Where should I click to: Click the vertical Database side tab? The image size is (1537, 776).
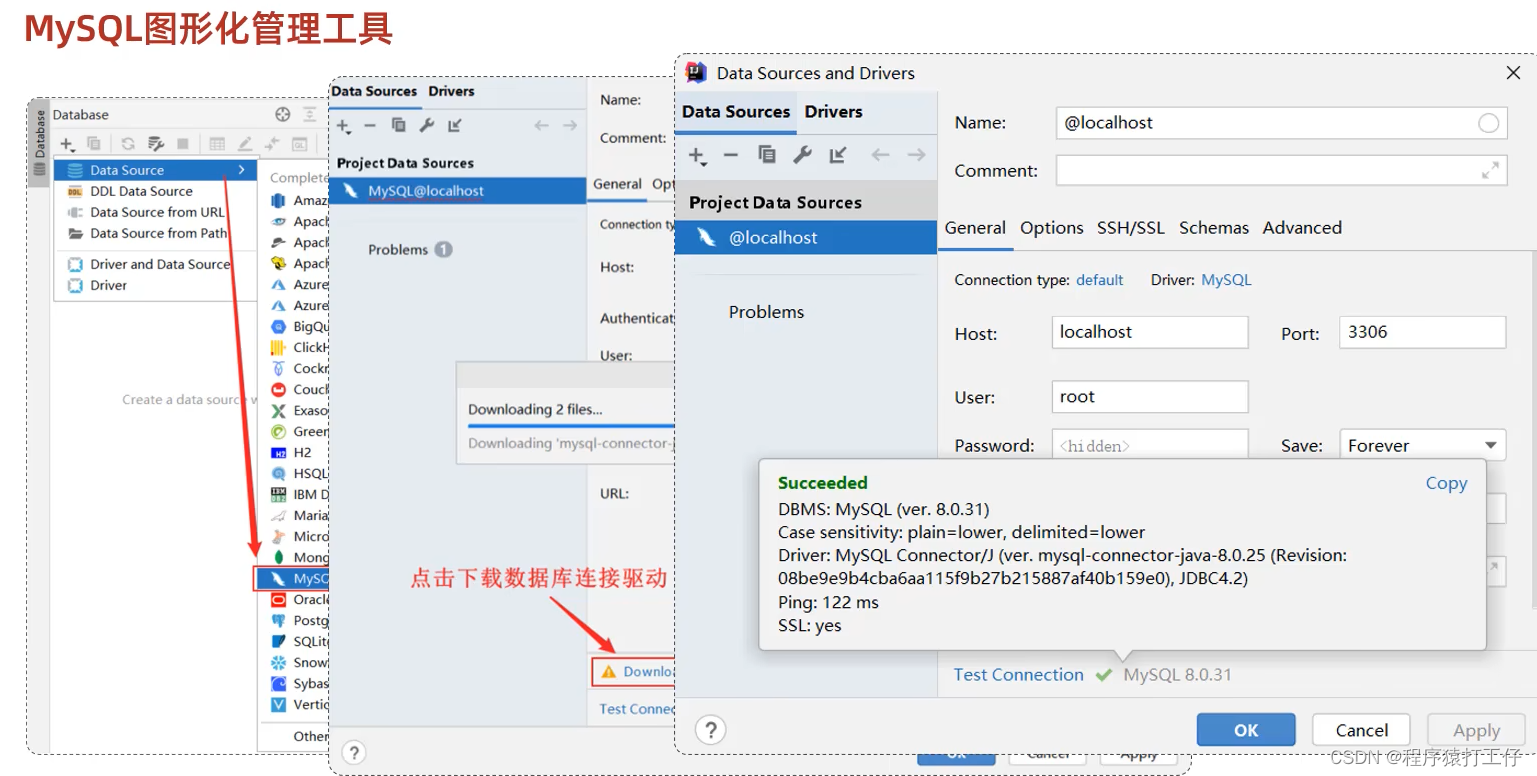[40, 143]
